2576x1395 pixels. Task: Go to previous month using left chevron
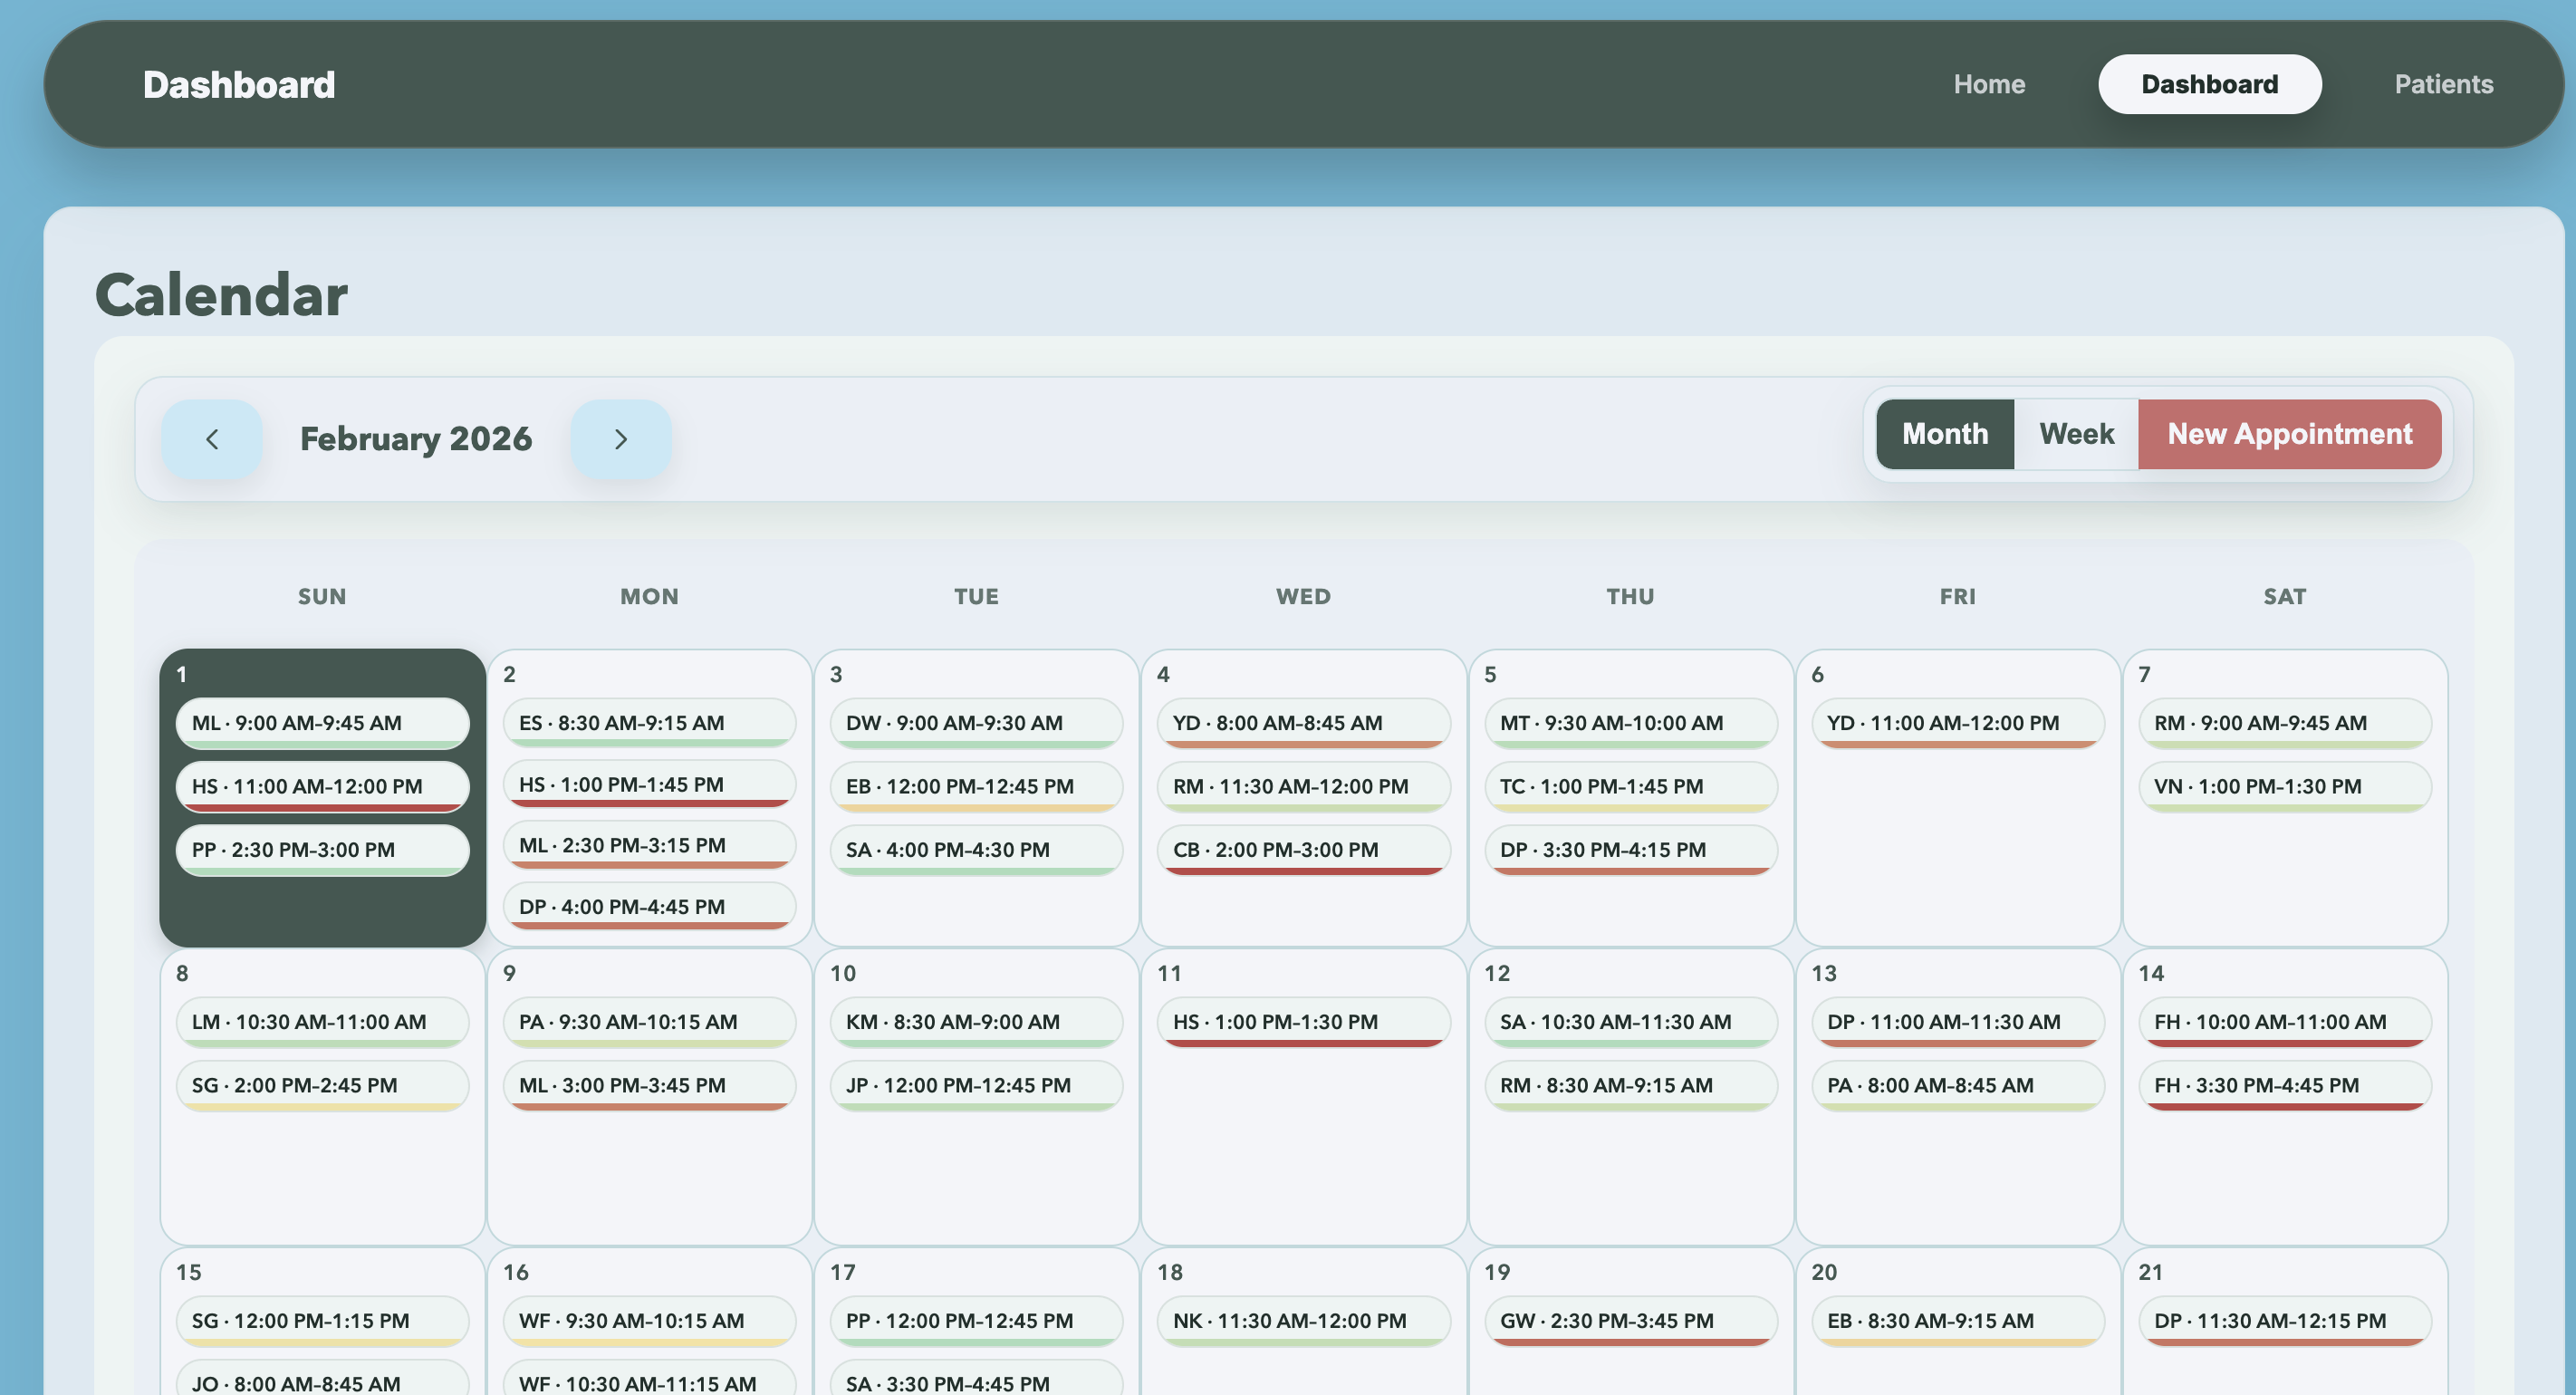211,439
